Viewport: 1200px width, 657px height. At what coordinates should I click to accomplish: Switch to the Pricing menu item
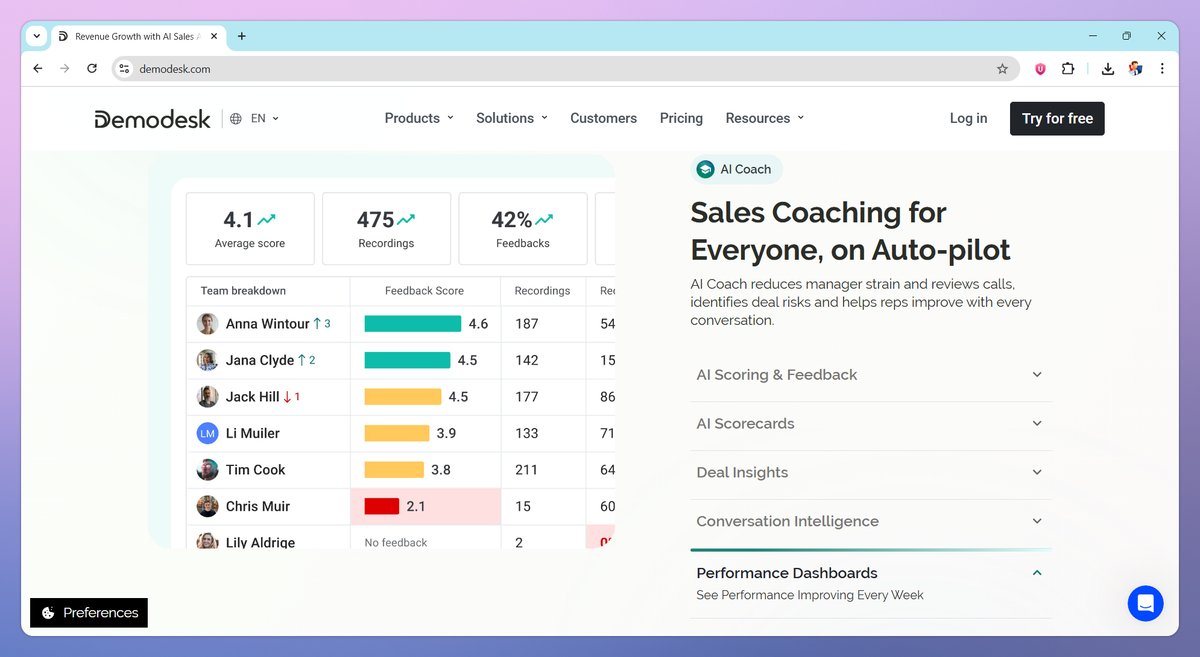pyautogui.click(x=681, y=118)
